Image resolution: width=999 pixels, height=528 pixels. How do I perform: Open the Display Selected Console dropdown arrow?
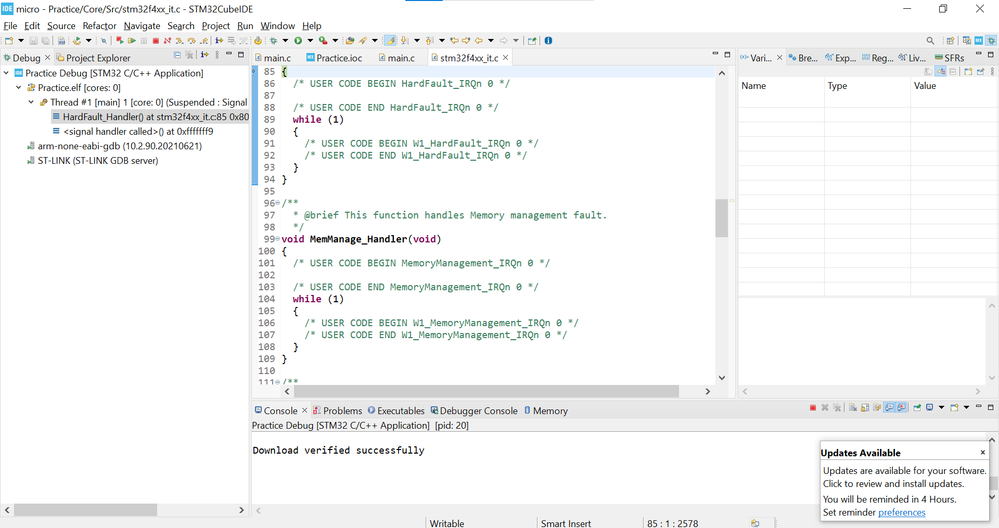coord(942,408)
